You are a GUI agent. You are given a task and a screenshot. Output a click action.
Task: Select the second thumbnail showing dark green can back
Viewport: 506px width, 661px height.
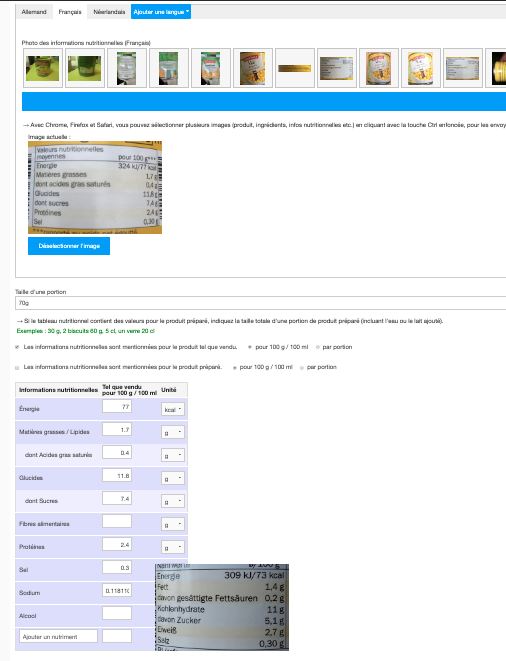coord(84,68)
